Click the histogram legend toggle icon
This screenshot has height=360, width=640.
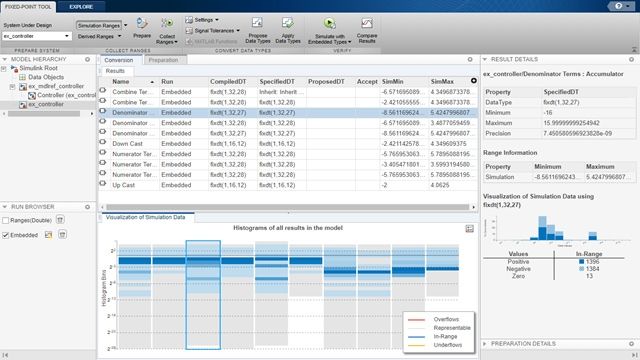coord(469,229)
